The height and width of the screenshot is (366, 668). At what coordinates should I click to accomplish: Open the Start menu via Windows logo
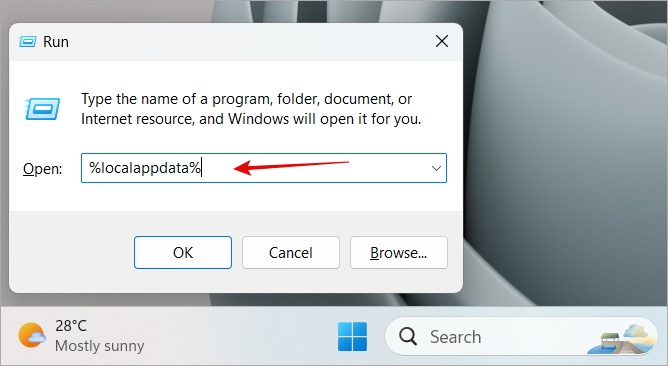[352, 337]
